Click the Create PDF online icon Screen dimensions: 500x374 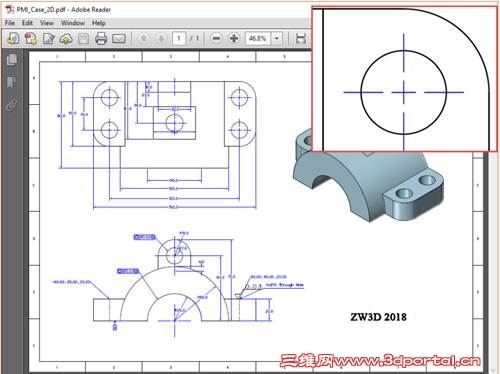[31, 39]
